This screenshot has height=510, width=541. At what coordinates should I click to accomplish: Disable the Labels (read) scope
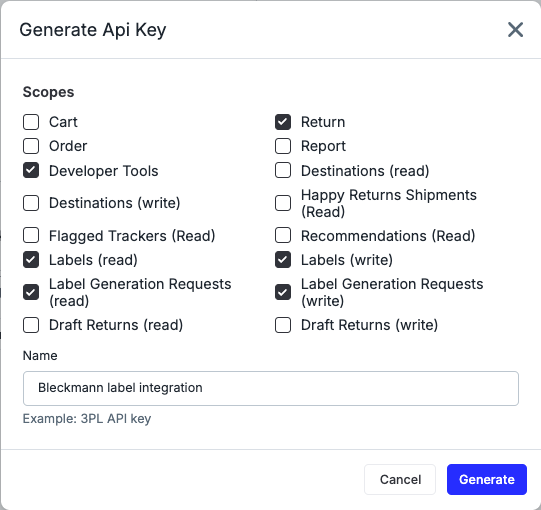click(x=31, y=260)
